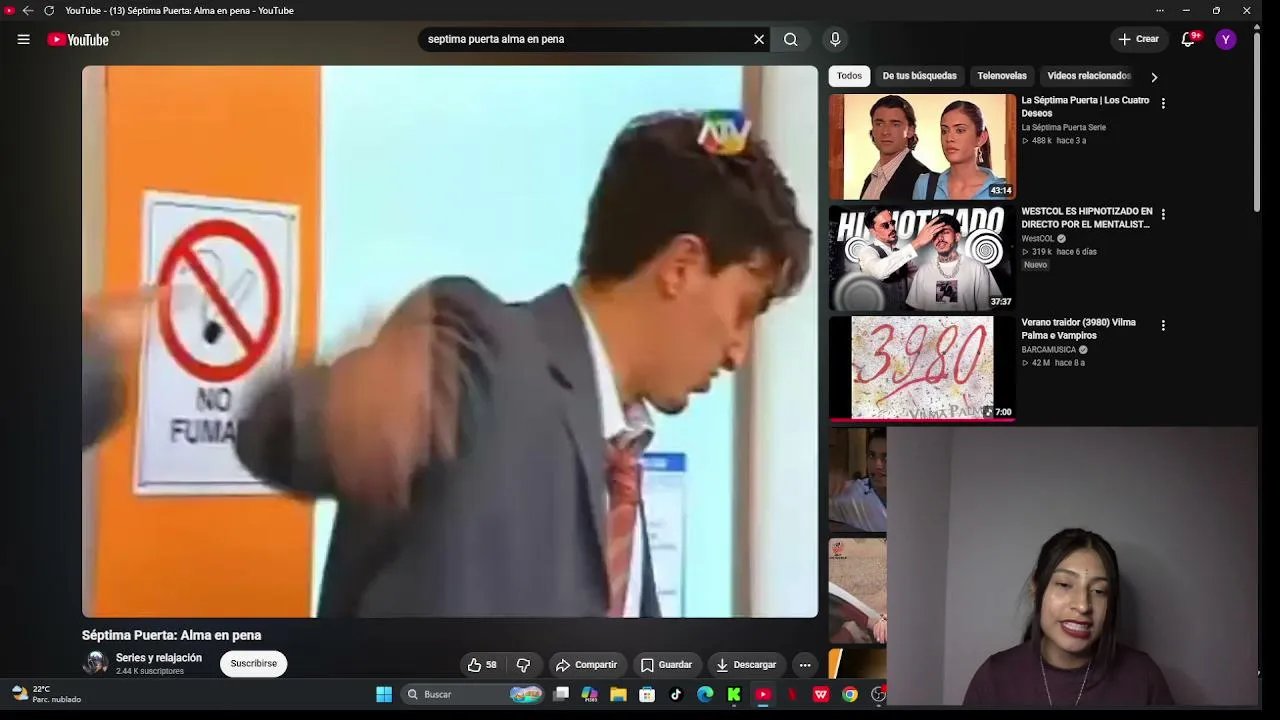Visit La Séptima Puerta Serie channel
This screenshot has height=720, width=1280.
(1063, 128)
